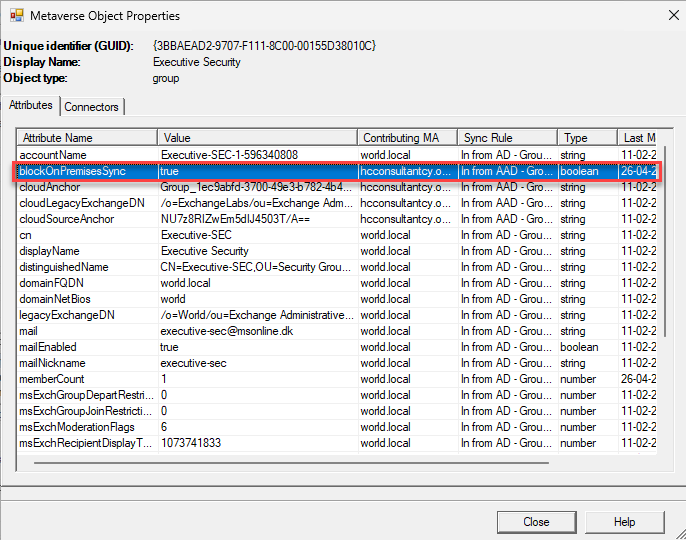Click the Contributing MA column header
This screenshot has height=540, width=686.
pos(406,137)
